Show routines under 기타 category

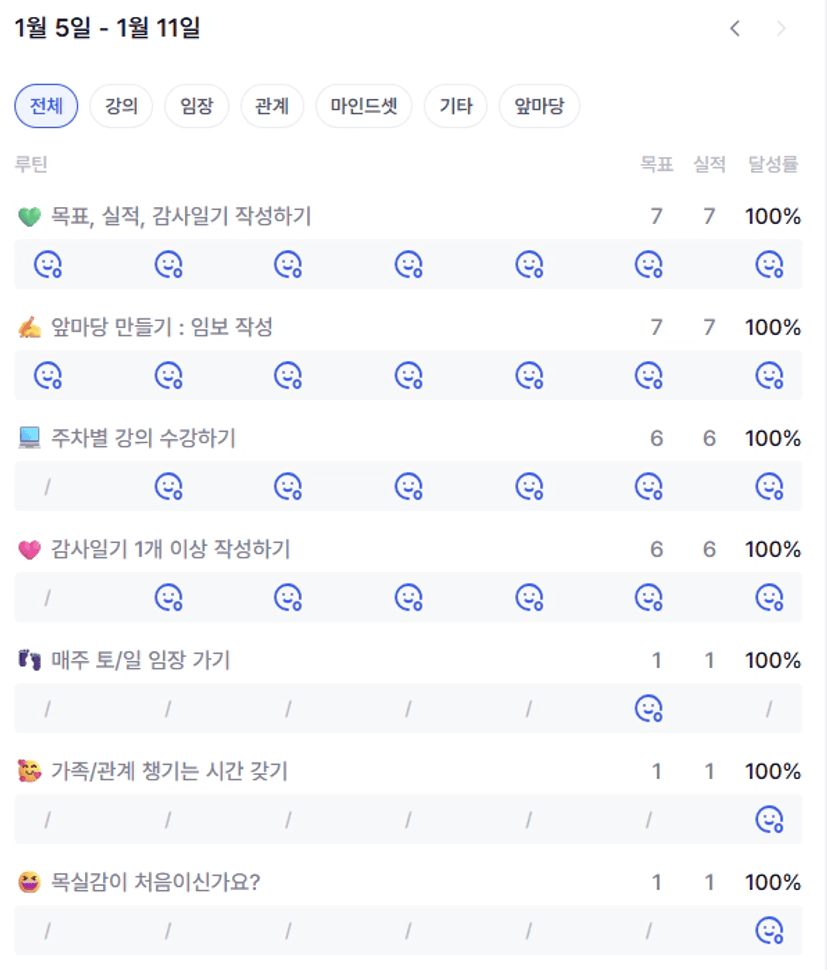(x=456, y=106)
